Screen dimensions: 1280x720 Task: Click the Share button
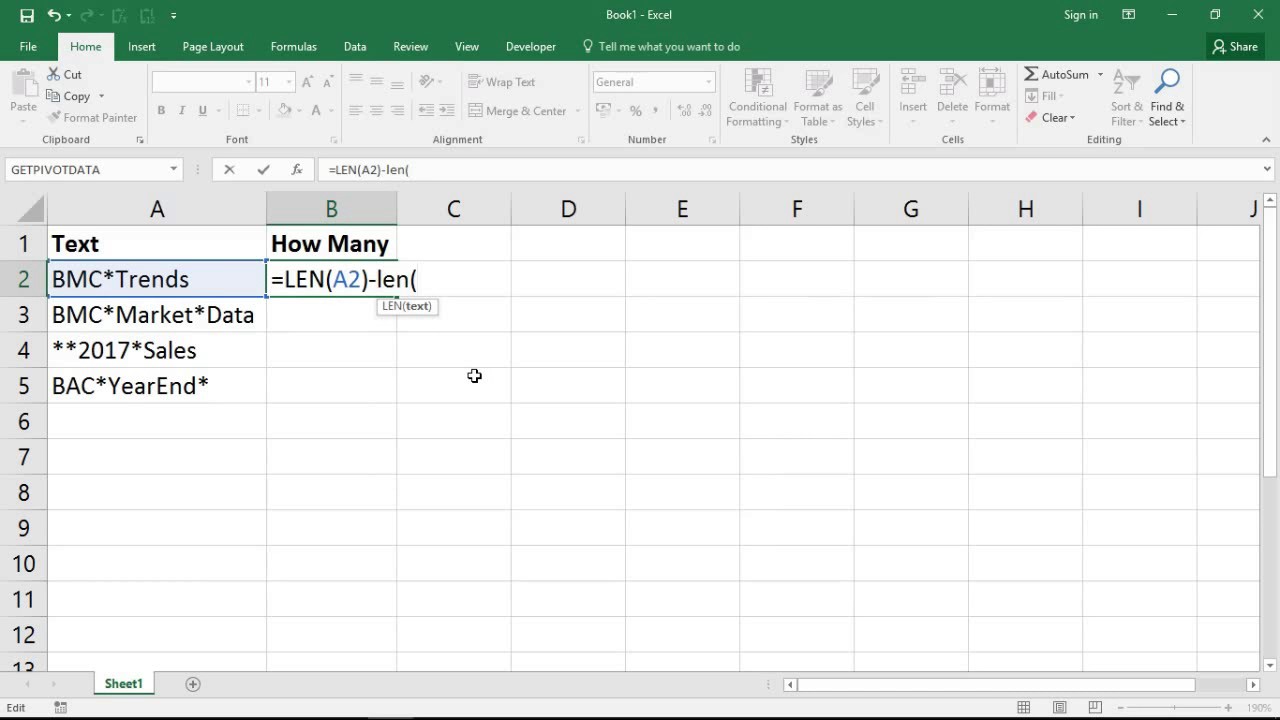[x=1235, y=47]
